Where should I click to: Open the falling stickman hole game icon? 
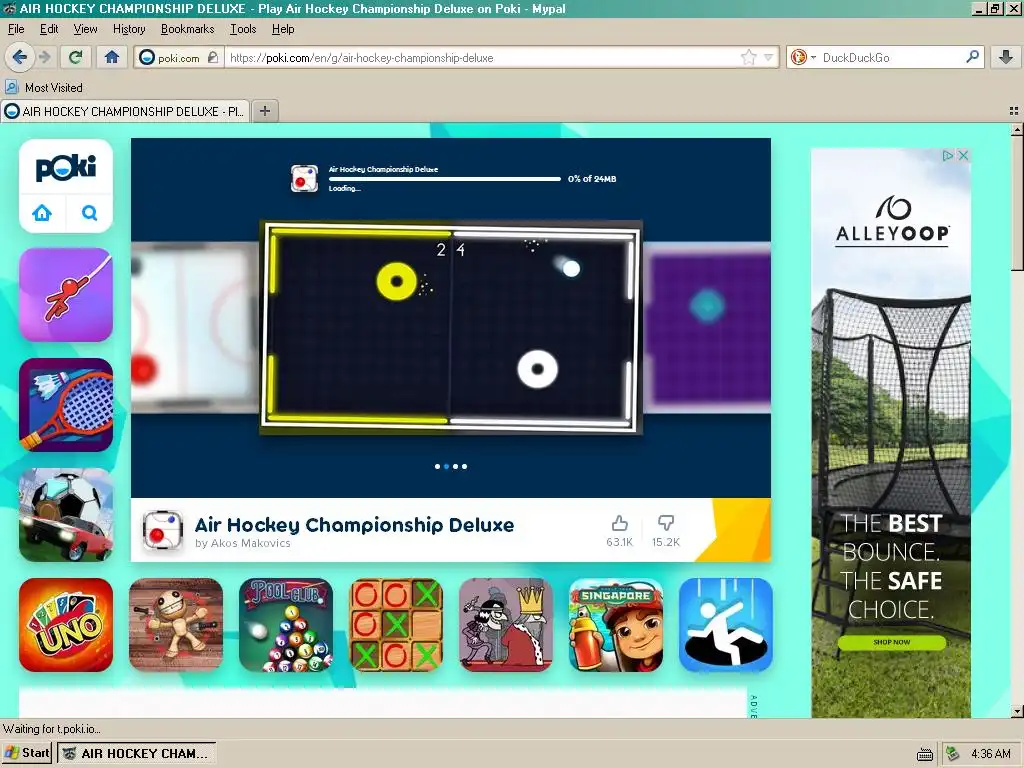(x=726, y=625)
